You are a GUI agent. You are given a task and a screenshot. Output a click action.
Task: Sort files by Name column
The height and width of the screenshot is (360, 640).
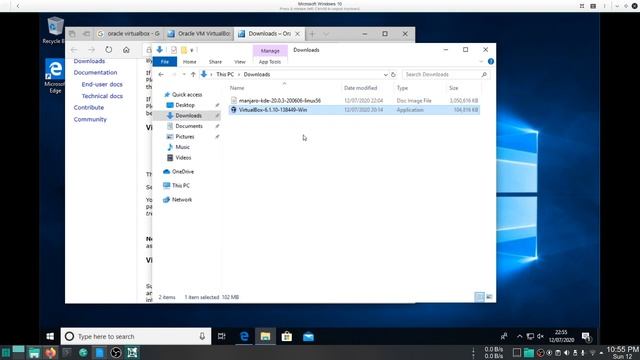pos(237,88)
